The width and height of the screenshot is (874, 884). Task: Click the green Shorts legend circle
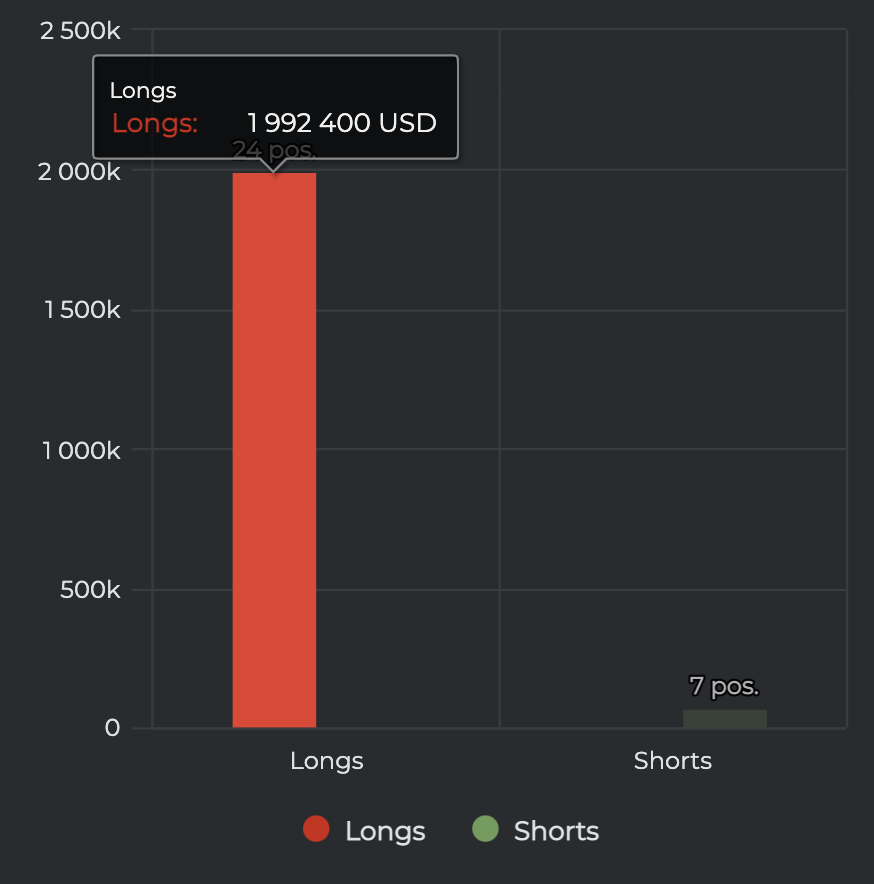(x=485, y=829)
